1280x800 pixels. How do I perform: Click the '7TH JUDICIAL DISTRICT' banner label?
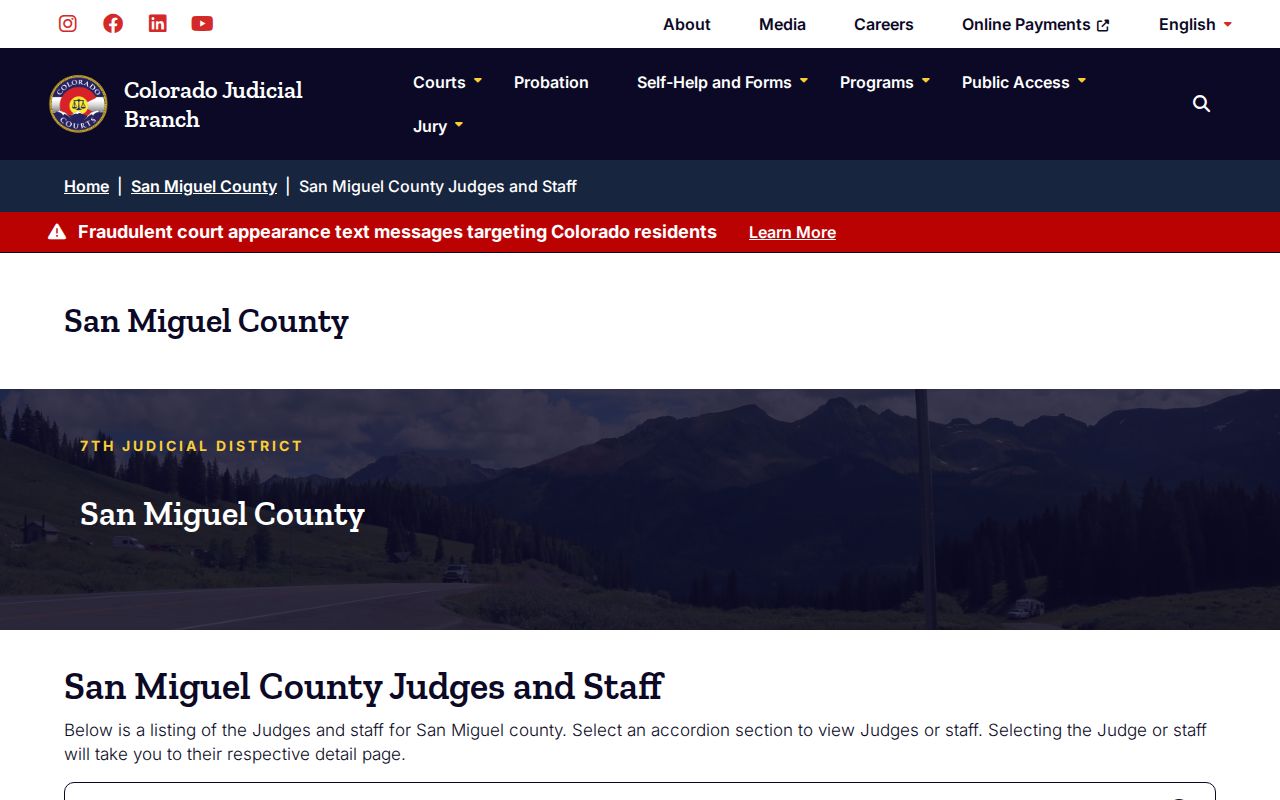(191, 446)
